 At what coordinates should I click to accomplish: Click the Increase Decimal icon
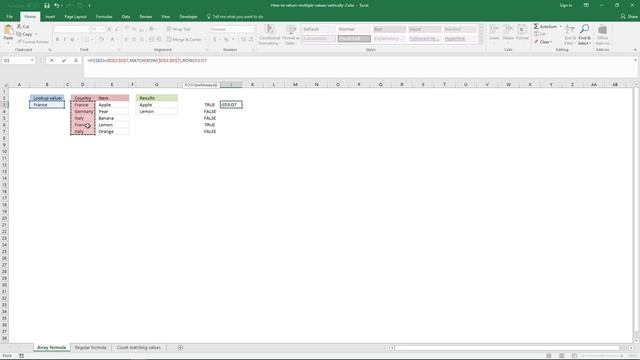point(243,40)
